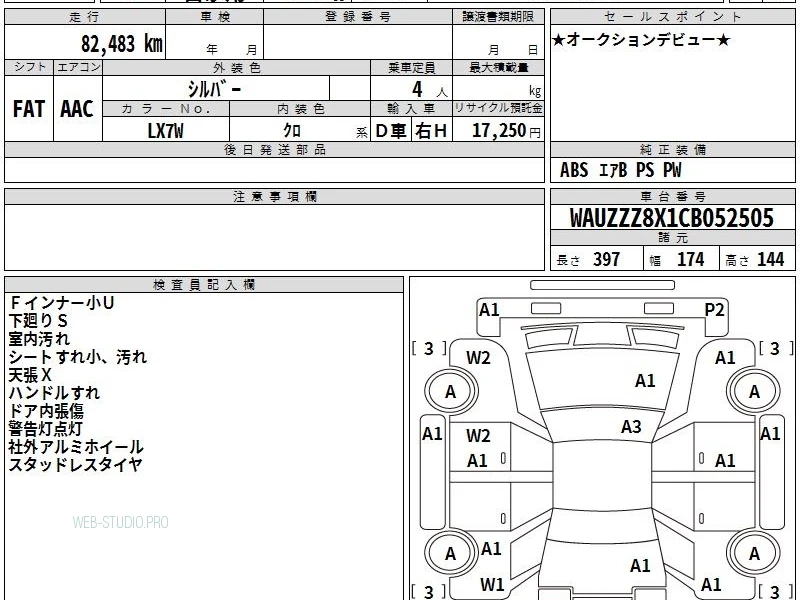This screenshot has width=800, height=600.
Task: Select the note スタッドレスタイヤ
Action: [76, 464]
